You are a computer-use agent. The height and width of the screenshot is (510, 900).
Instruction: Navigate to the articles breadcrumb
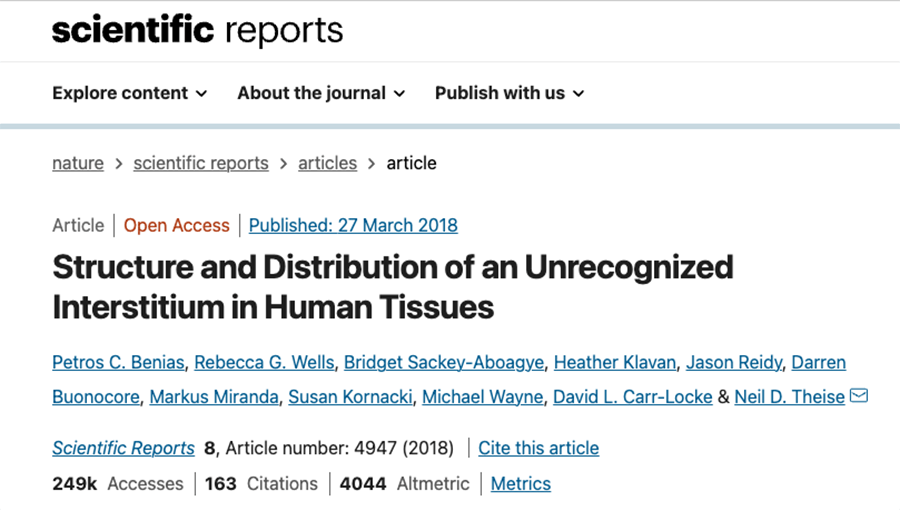[x=327, y=163]
